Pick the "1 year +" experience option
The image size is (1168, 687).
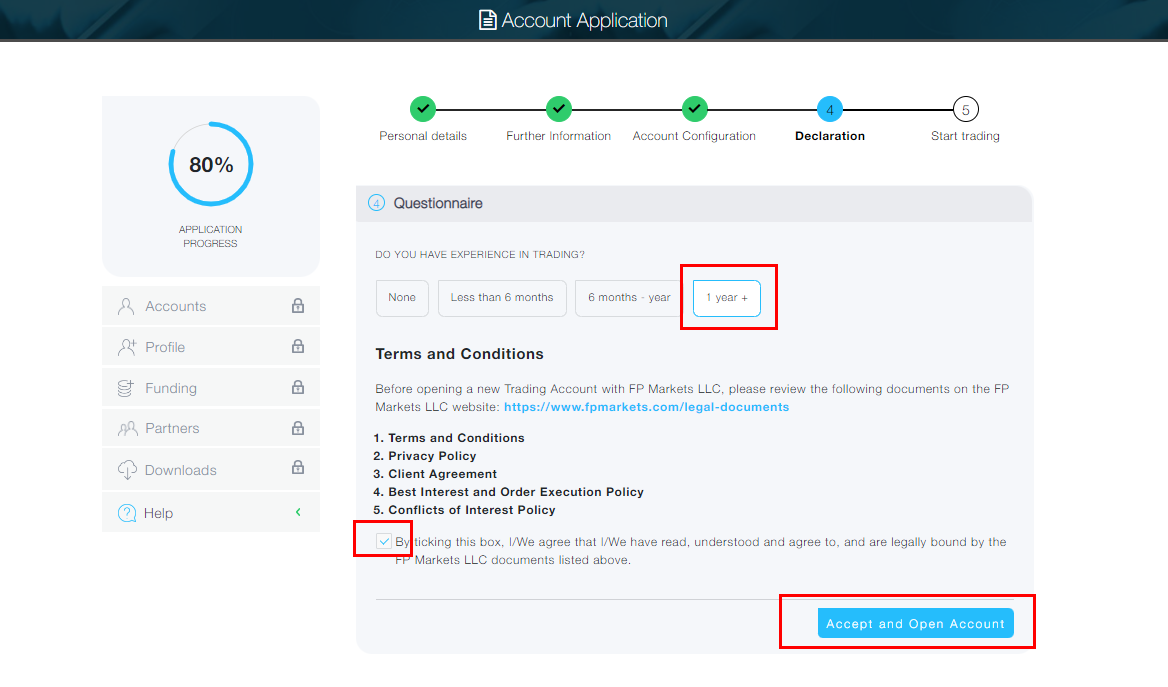[x=727, y=298]
